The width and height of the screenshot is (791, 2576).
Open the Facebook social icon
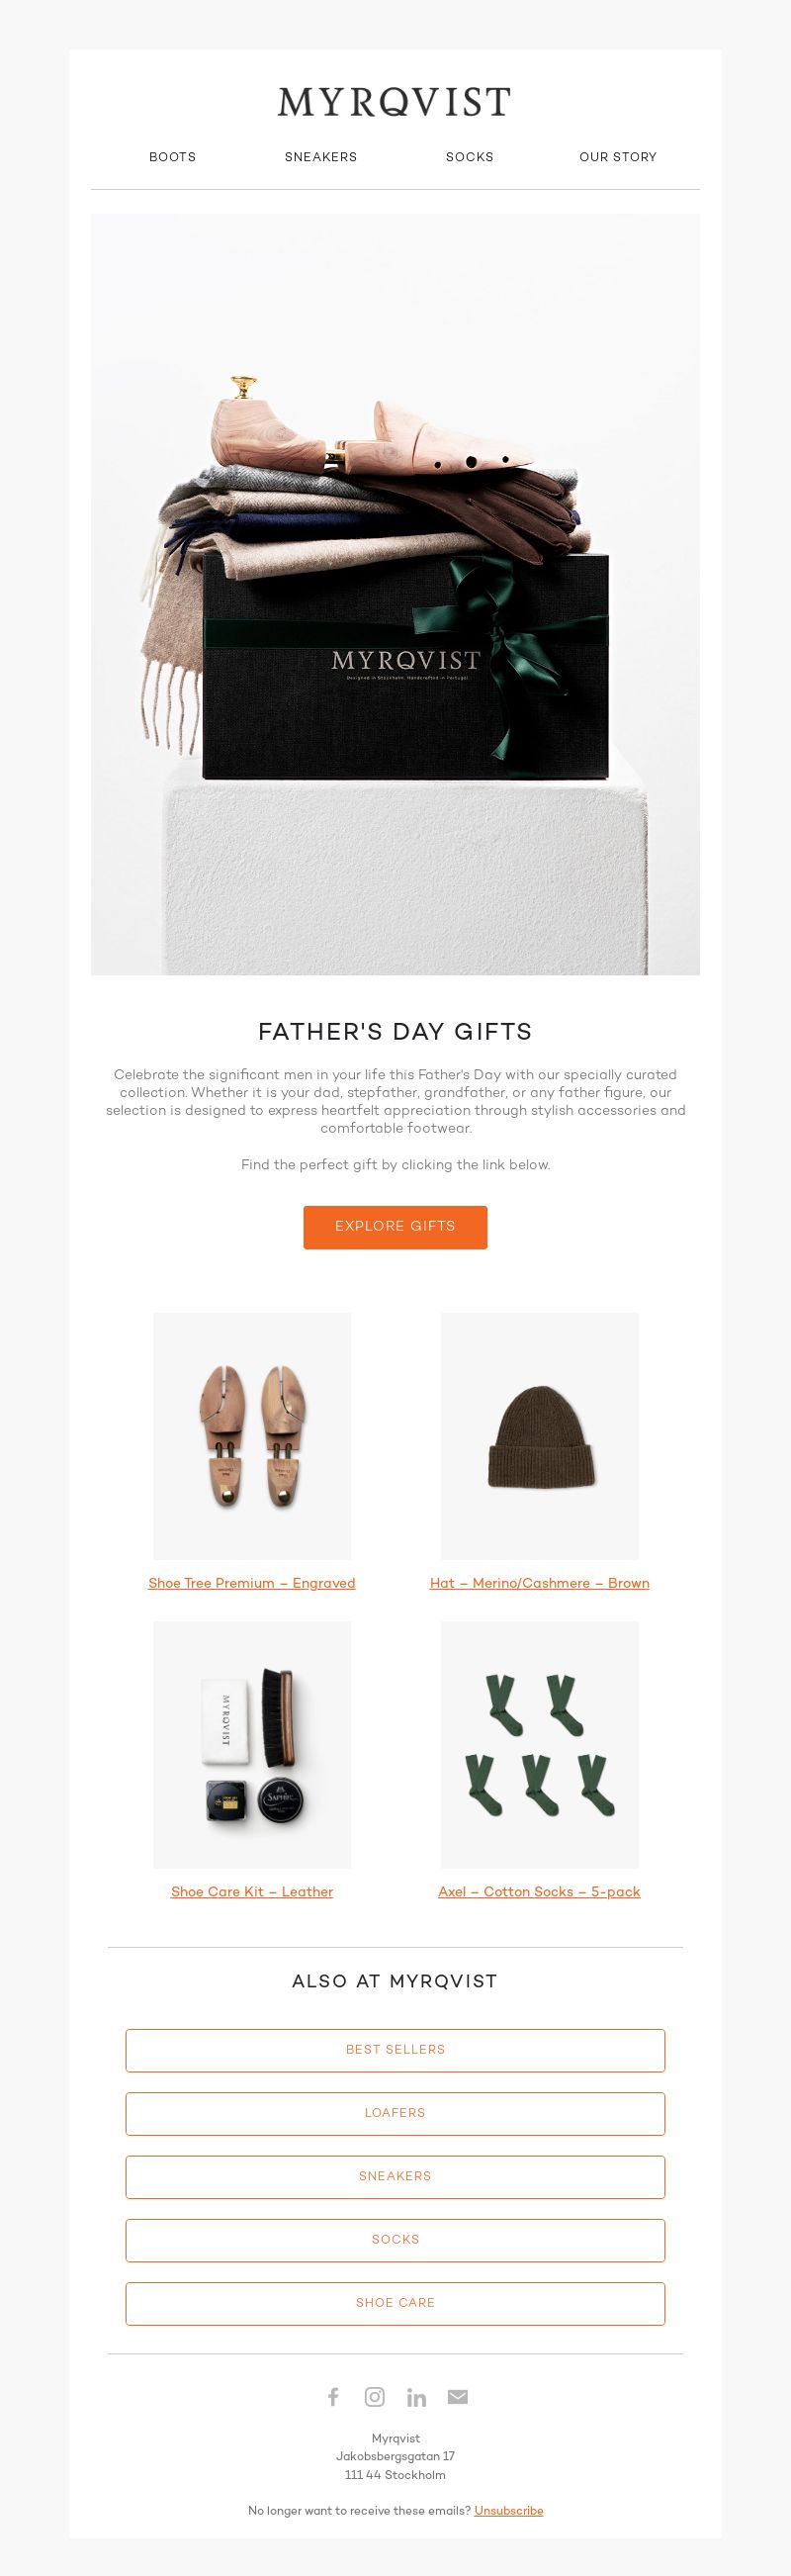(x=334, y=2396)
